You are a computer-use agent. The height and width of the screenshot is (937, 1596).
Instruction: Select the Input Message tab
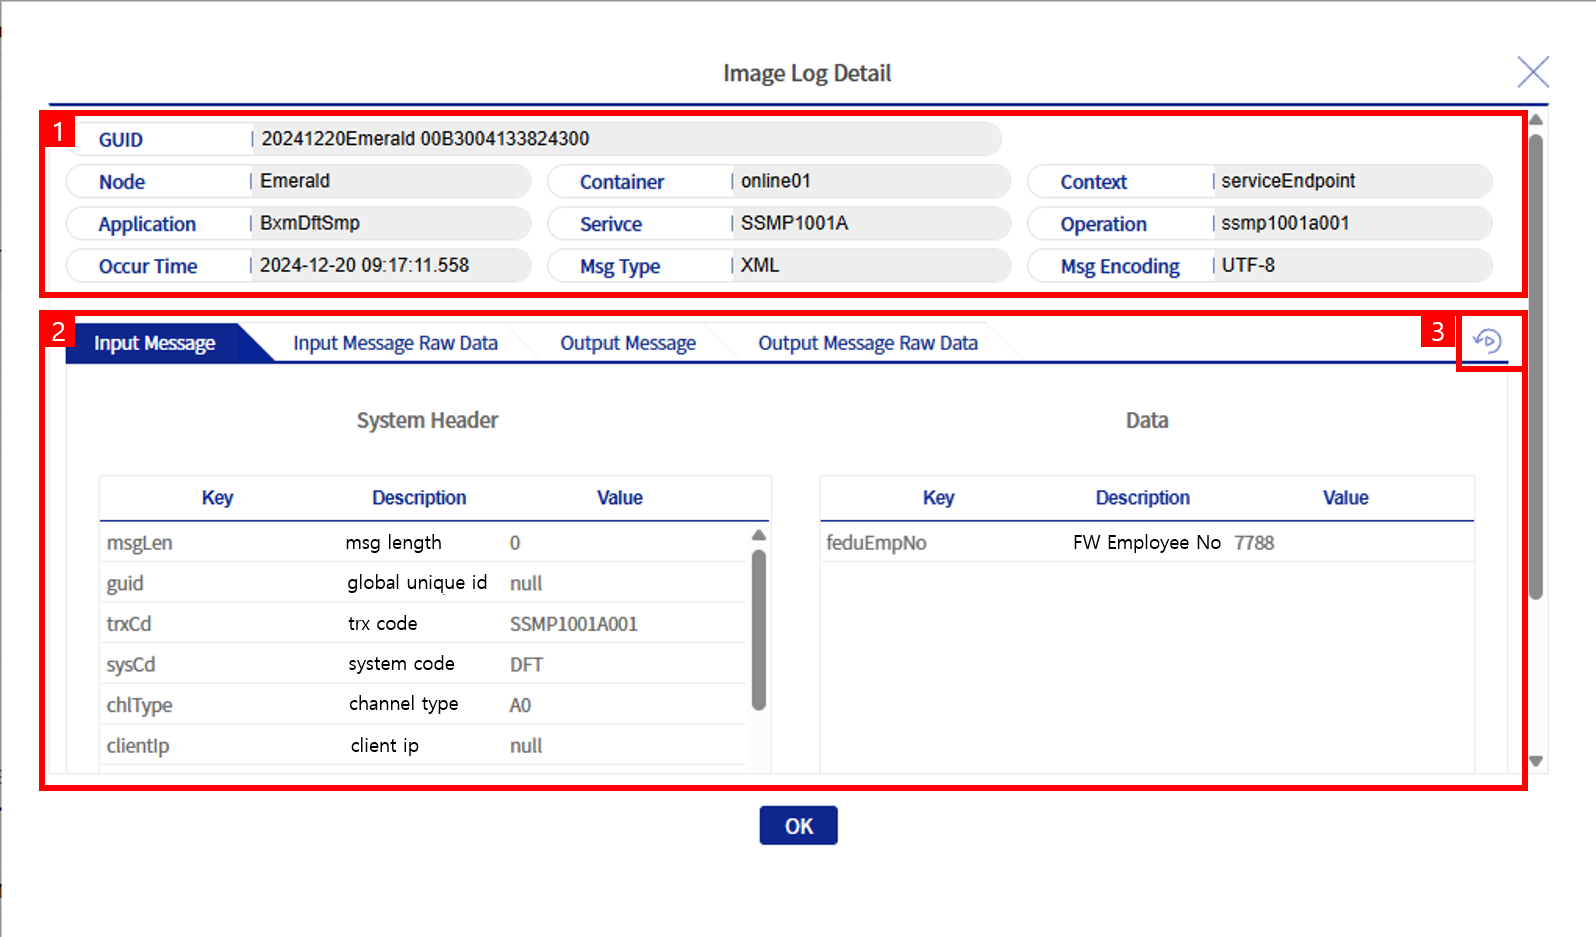[155, 343]
